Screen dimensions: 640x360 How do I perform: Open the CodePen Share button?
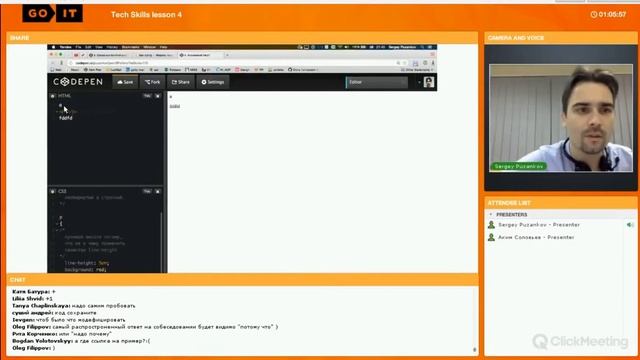pyautogui.click(x=181, y=82)
